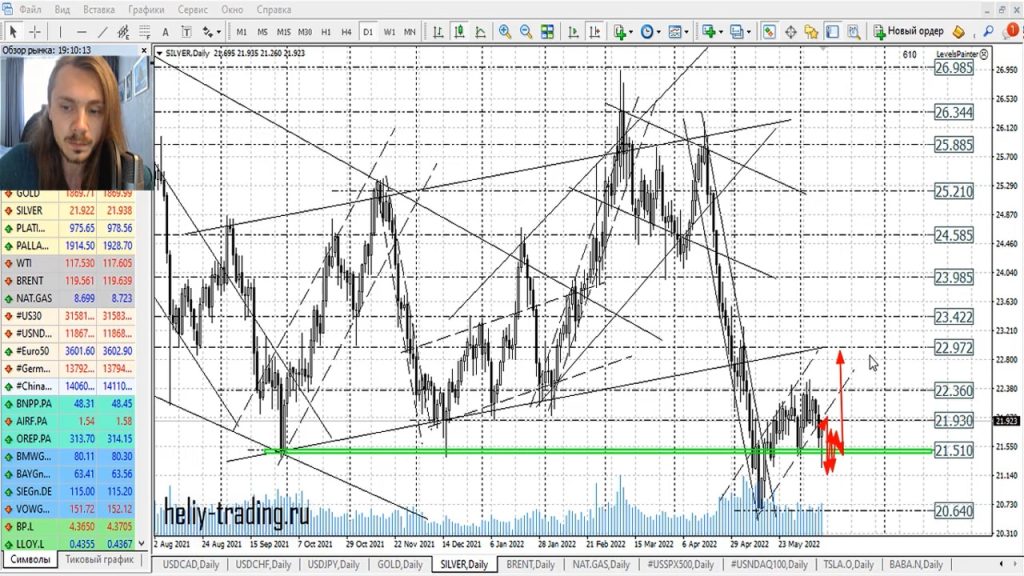Viewport: 1024px width, 576px height.
Task: Open the search magnifier icon
Action: (988, 31)
